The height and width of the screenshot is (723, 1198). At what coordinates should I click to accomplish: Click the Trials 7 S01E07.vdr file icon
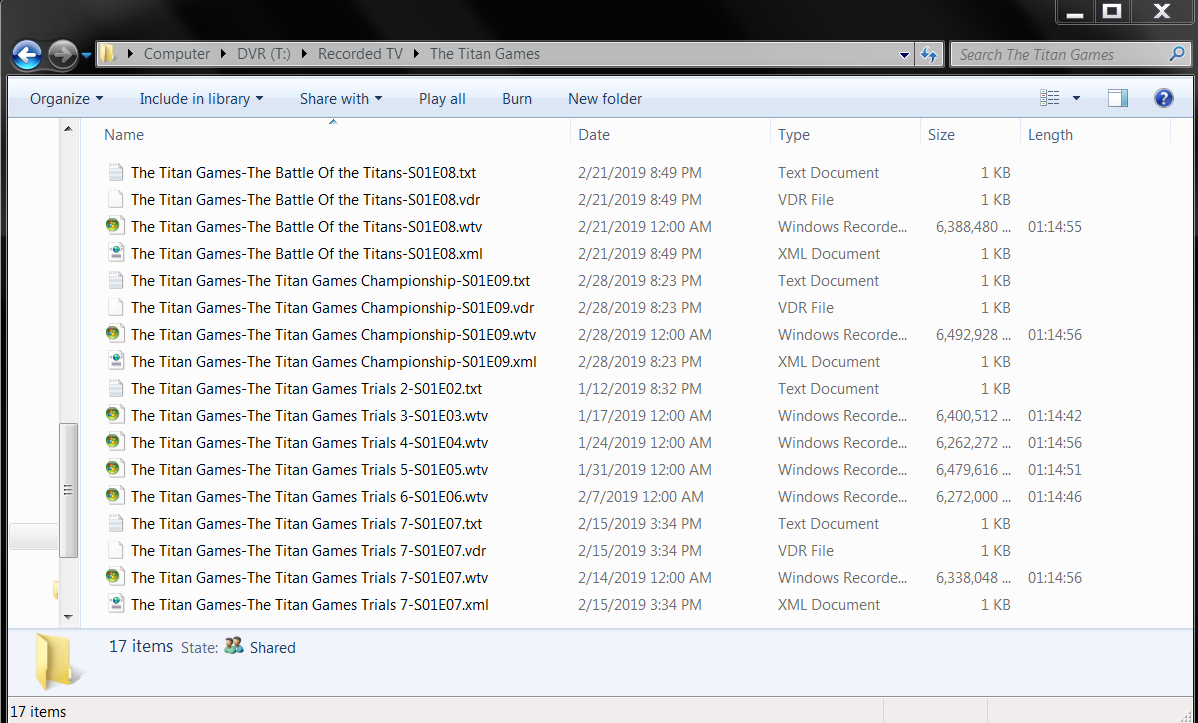point(116,550)
